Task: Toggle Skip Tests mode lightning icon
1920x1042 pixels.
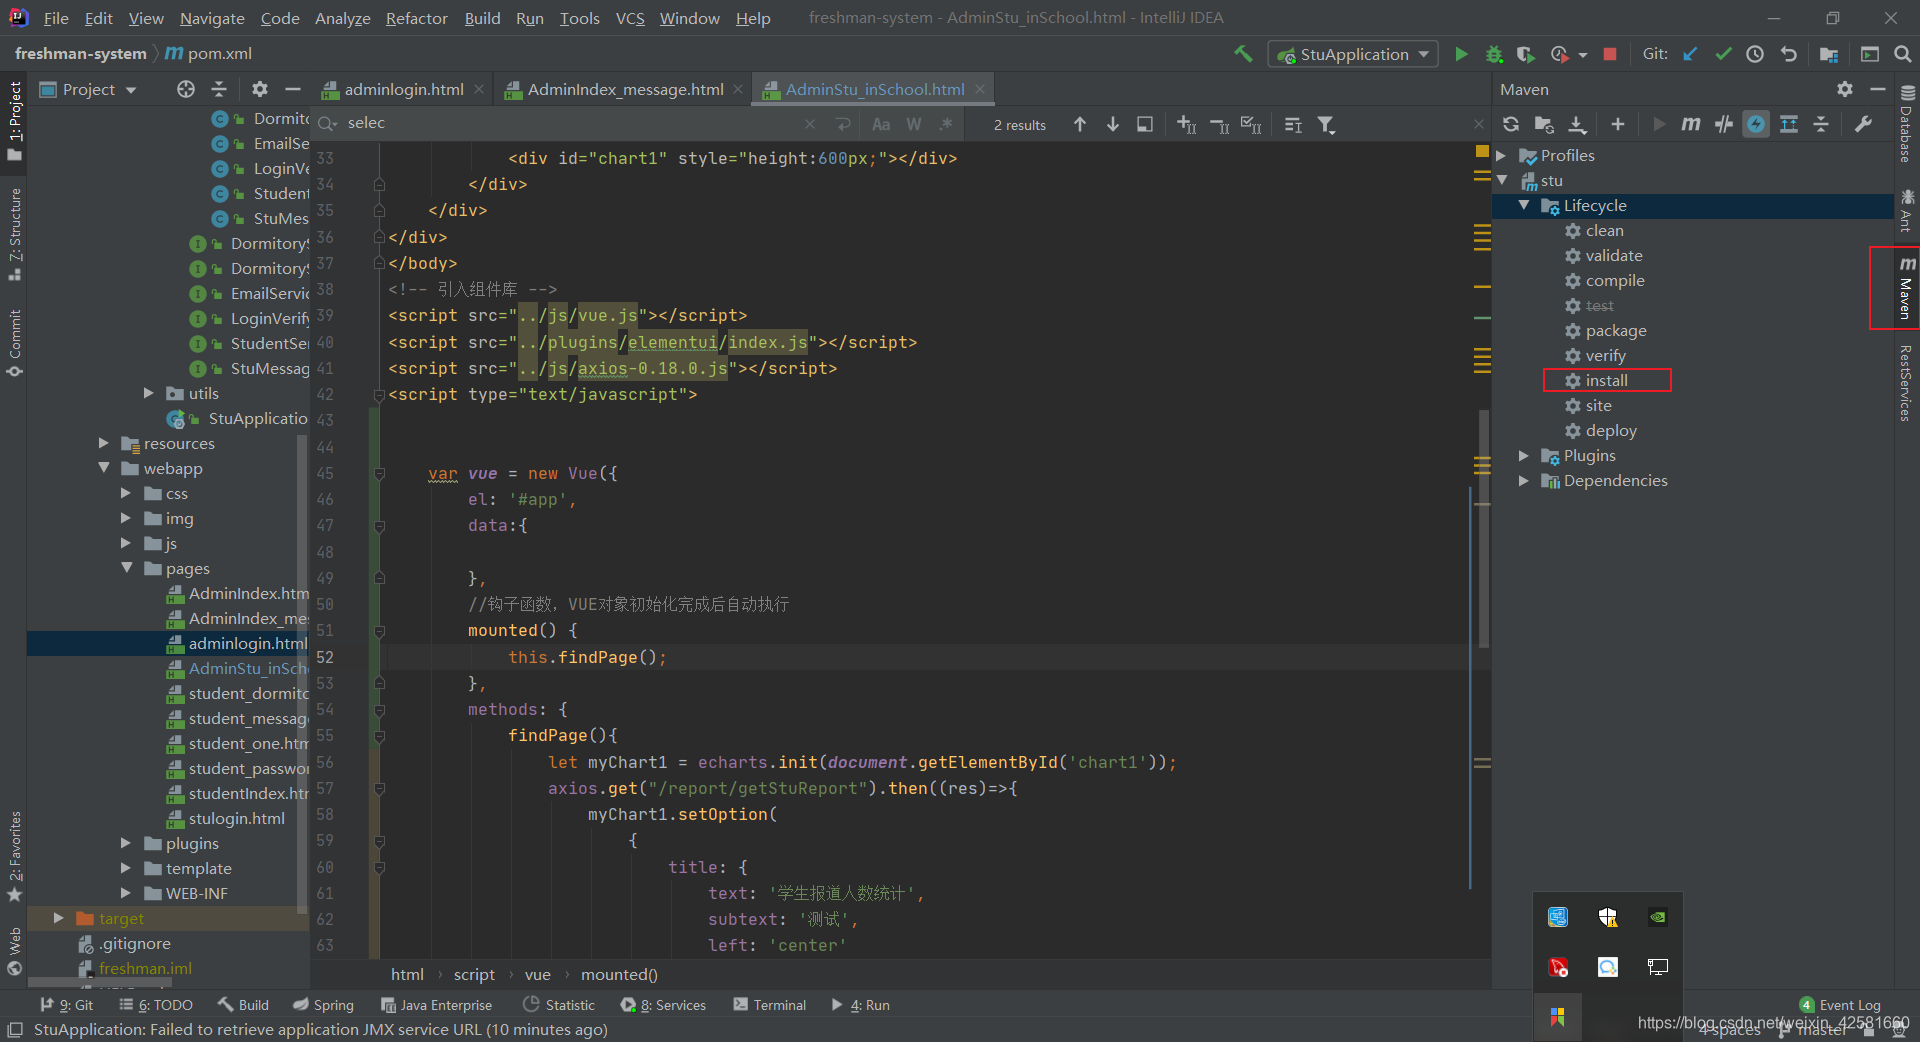Action: pos(1756,124)
